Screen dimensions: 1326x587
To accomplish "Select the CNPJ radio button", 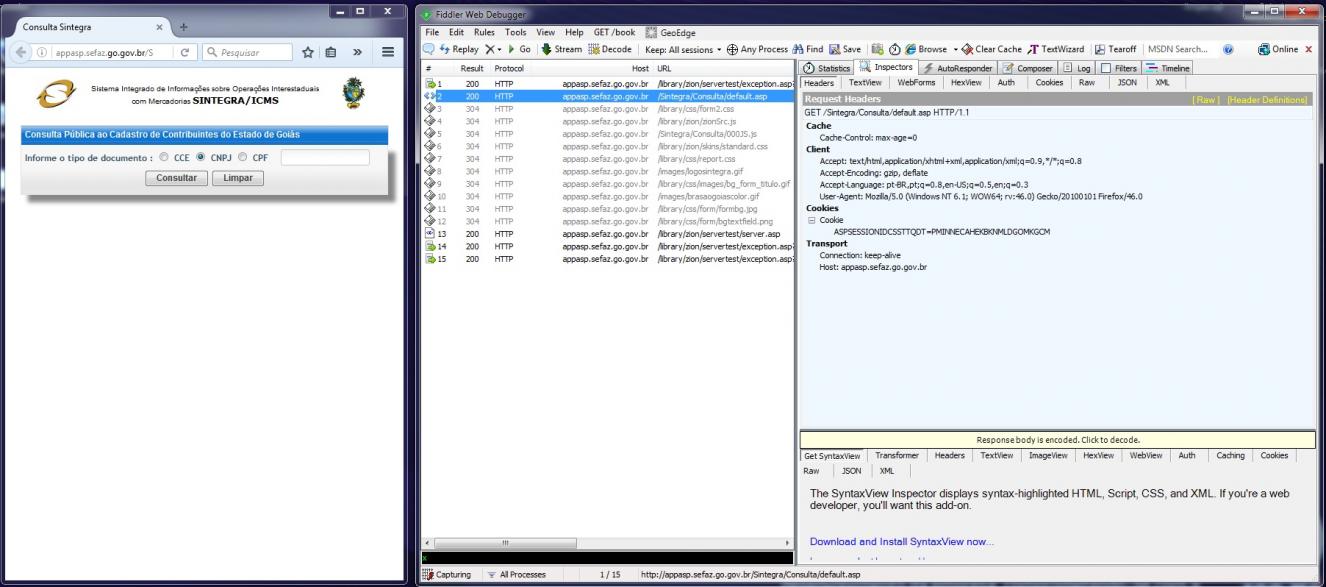I will point(201,157).
